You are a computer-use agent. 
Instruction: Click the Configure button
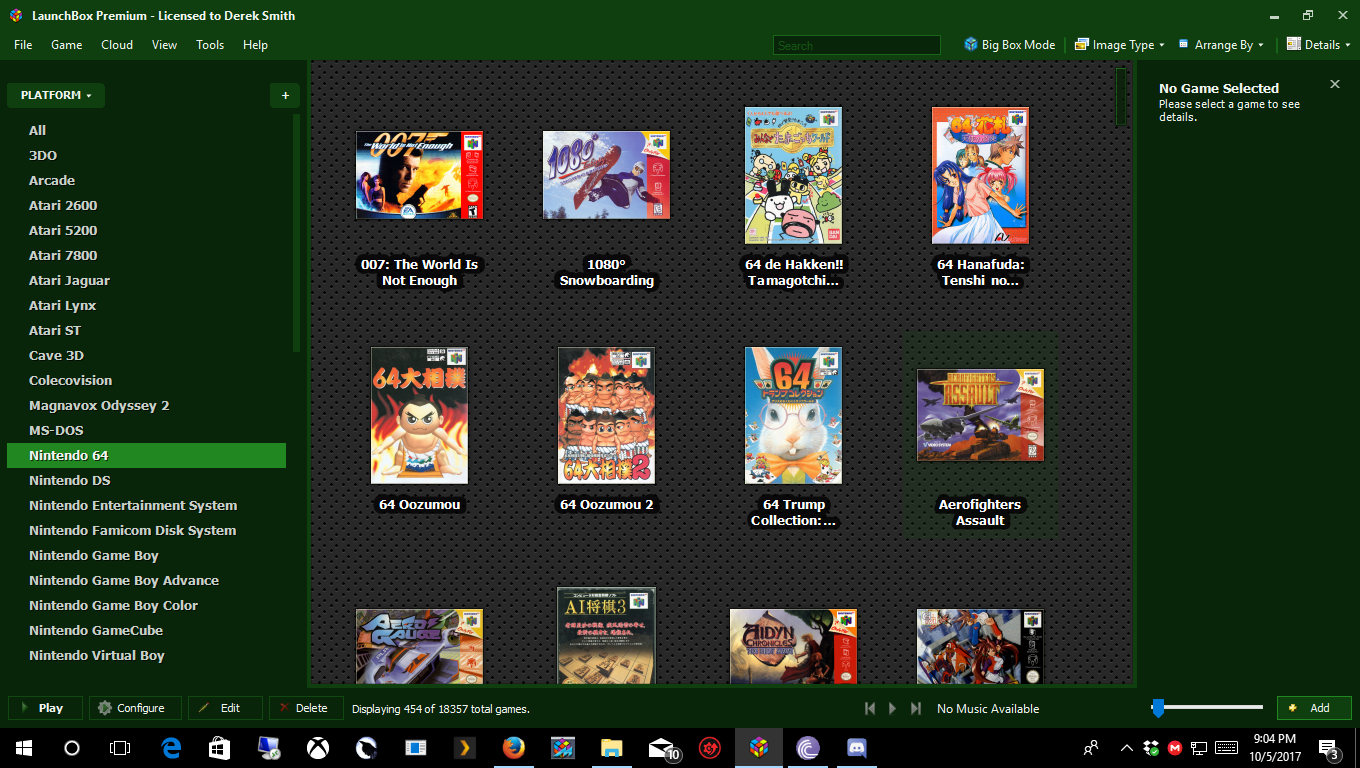135,708
